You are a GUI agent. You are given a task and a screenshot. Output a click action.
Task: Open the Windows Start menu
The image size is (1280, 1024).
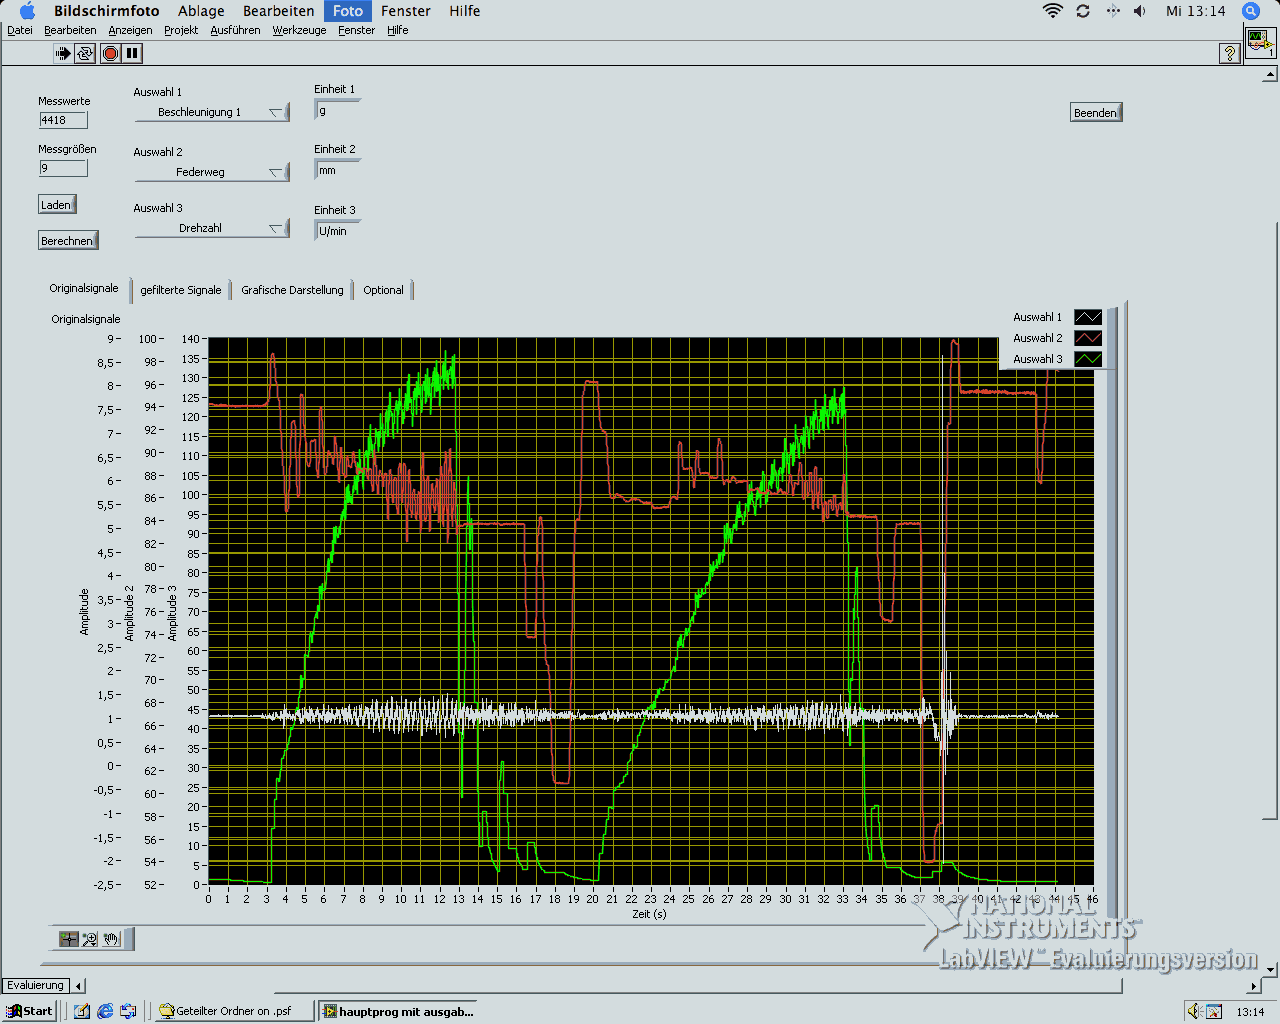coord(30,1011)
